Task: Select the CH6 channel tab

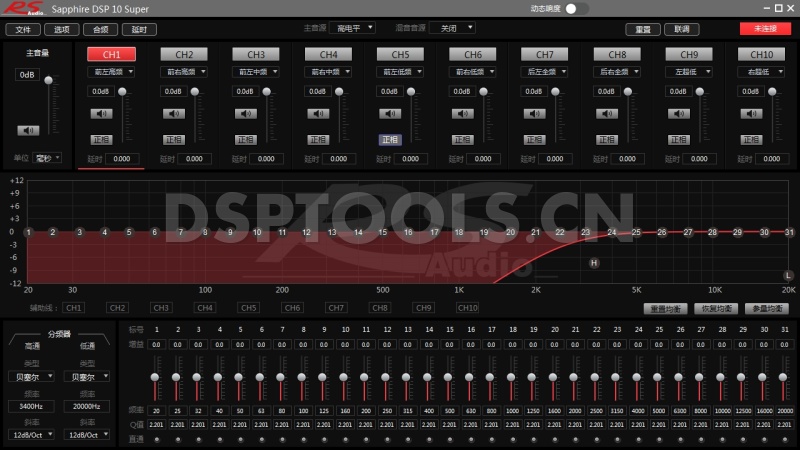Action: point(472,54)
